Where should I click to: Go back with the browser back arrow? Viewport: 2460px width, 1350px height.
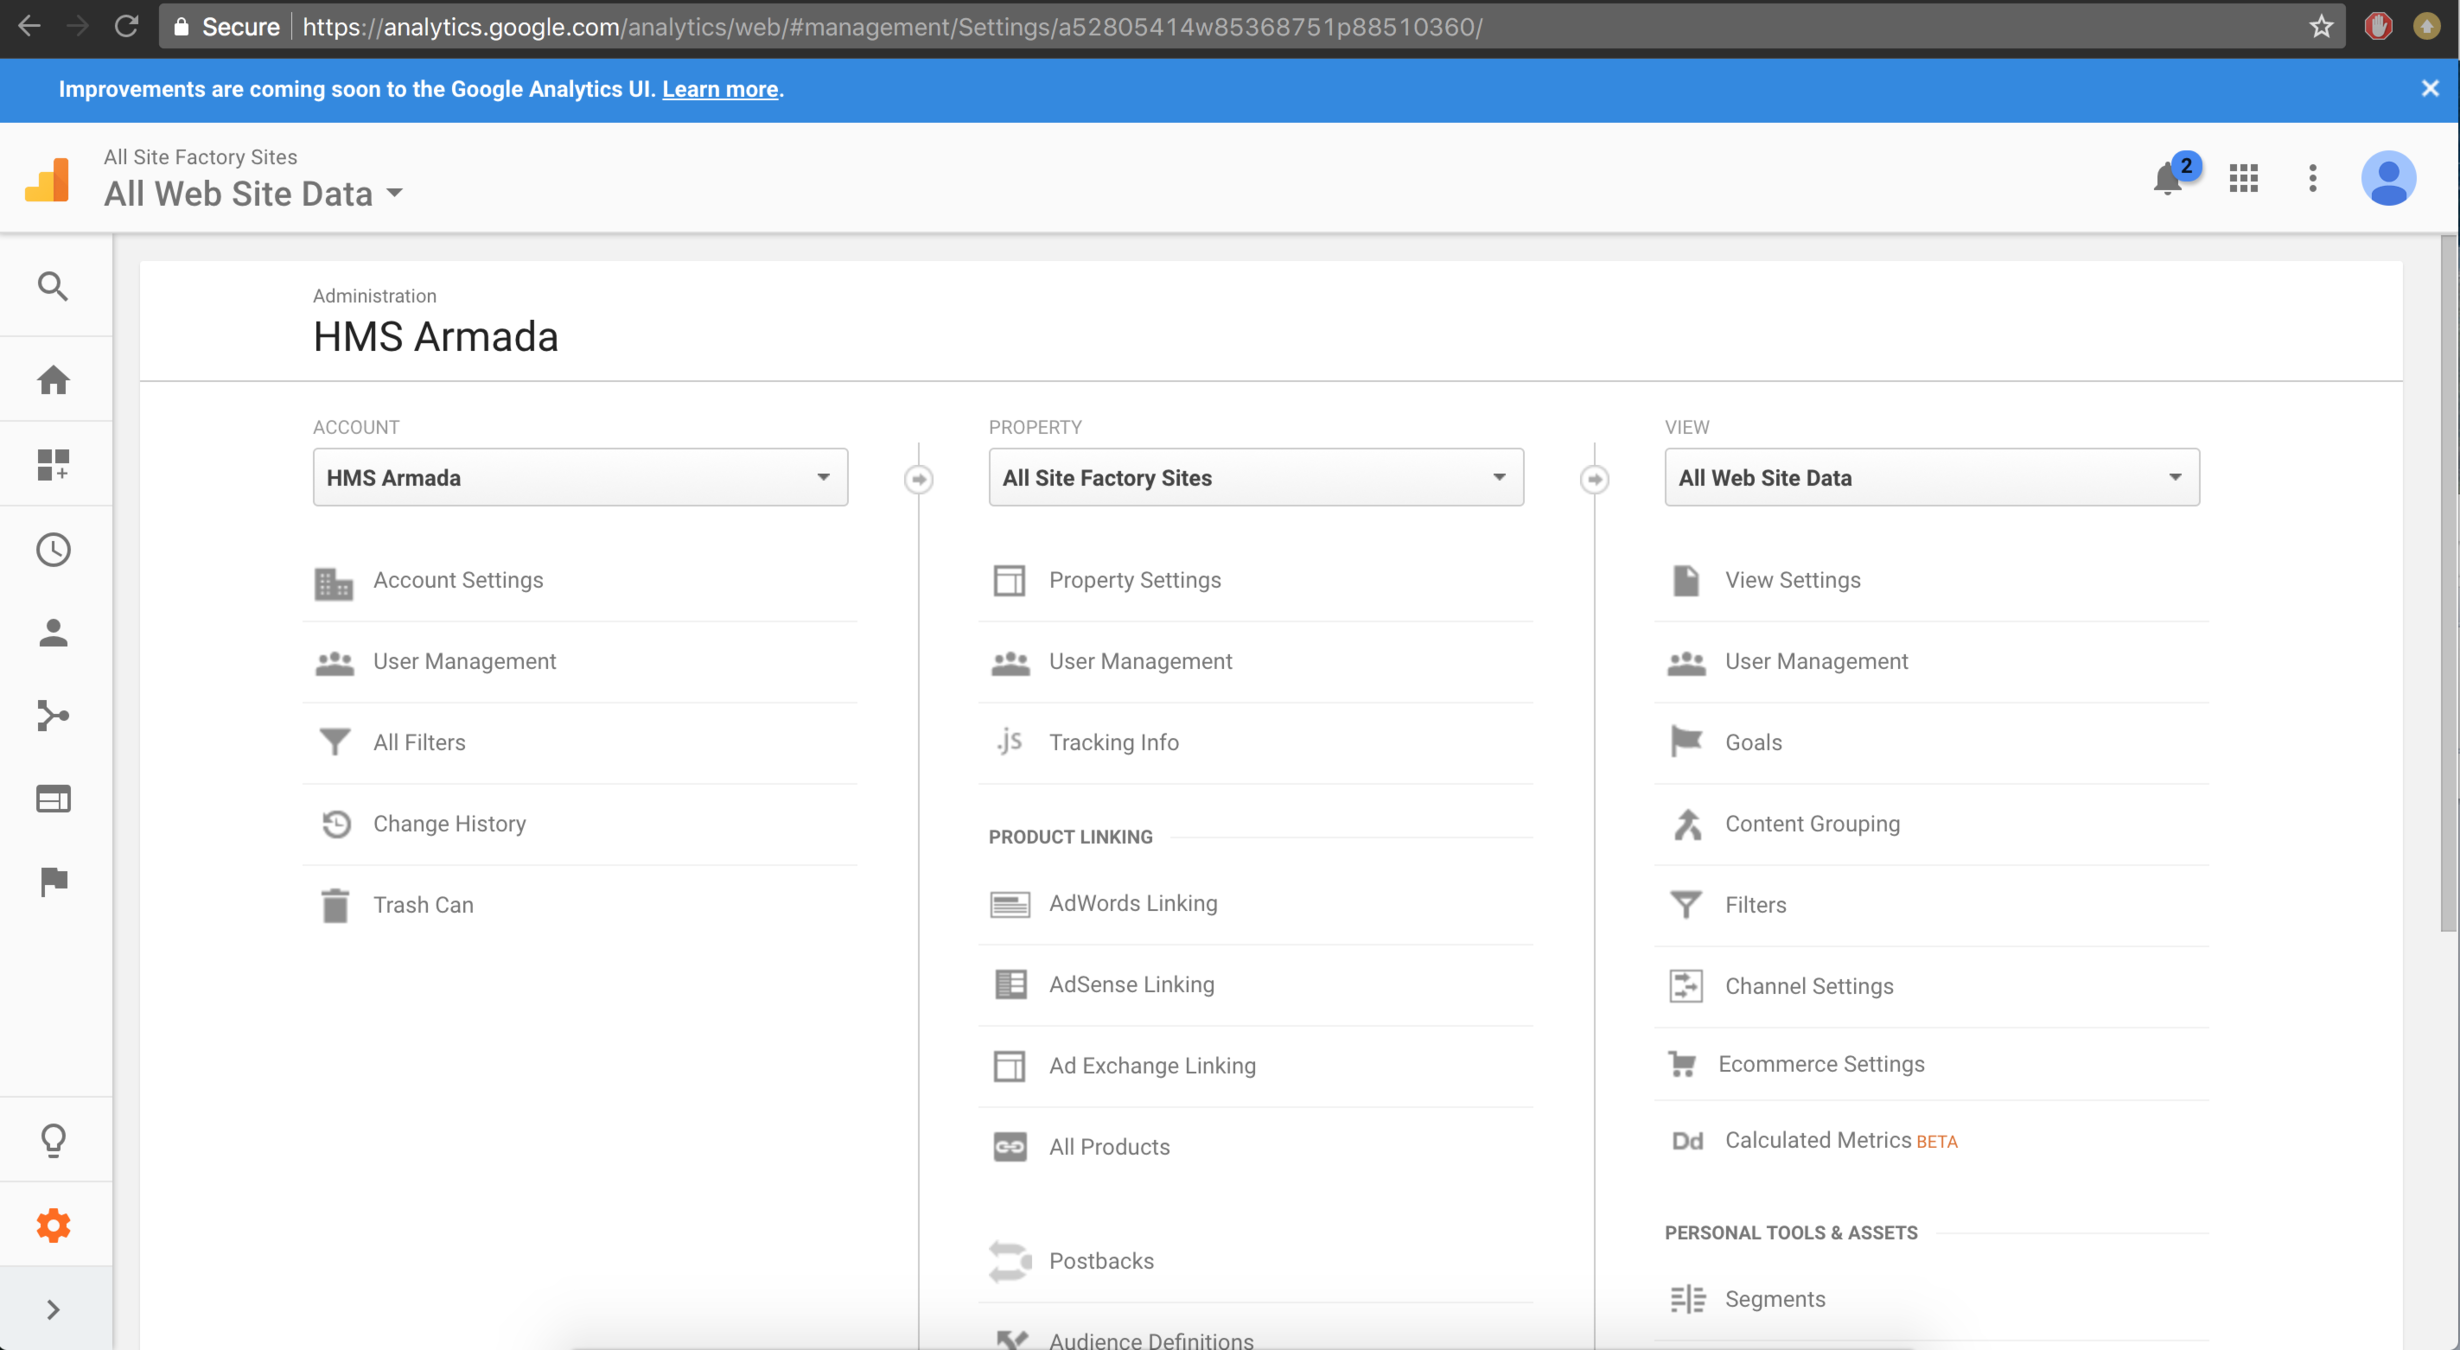(30, 27)
